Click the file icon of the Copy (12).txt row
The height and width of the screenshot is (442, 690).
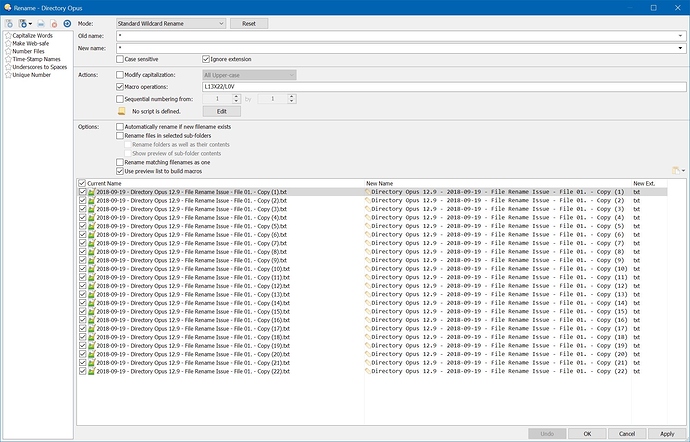(92, 286)
